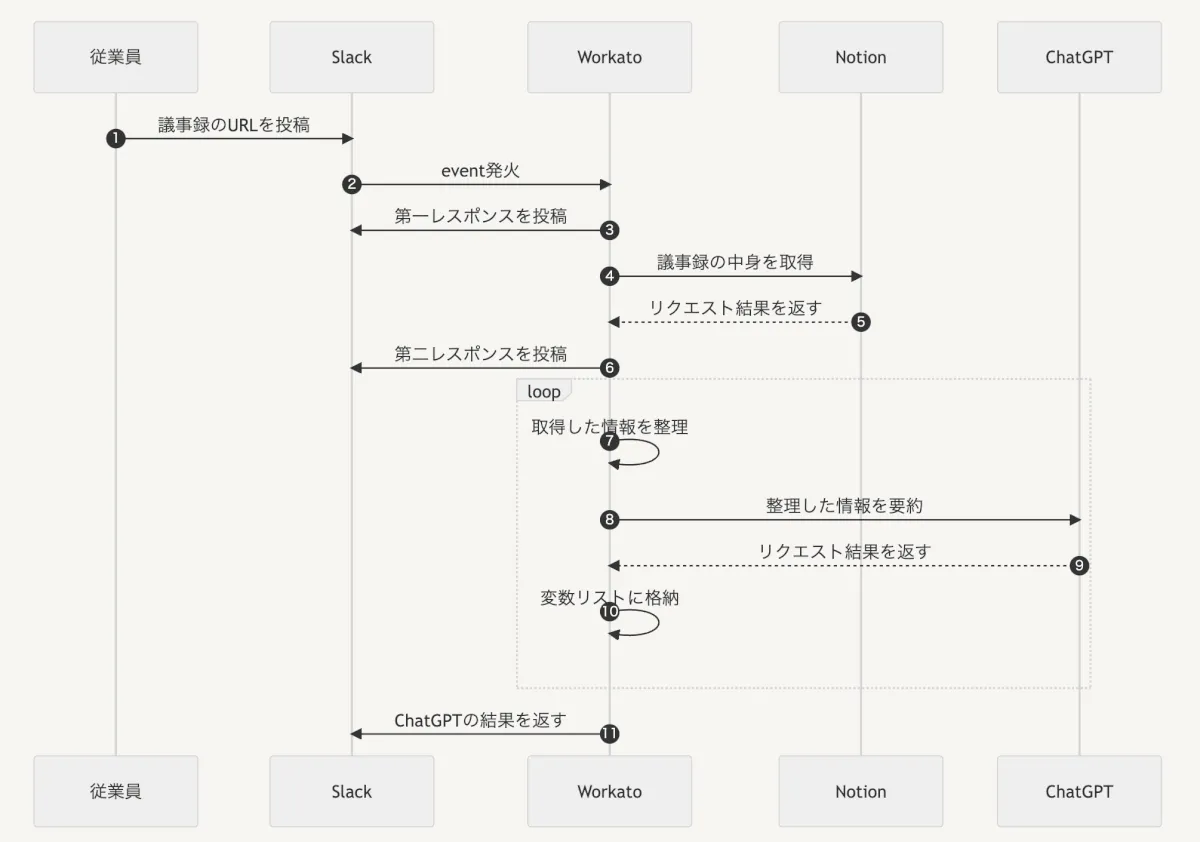Click the ChatGPTの結果を返す message label
This screenshot has width=1200, height=842.
(480, 720)
